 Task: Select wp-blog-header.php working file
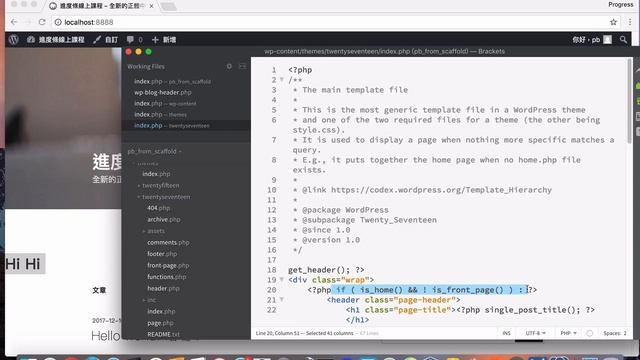click(x=186, y=93)
